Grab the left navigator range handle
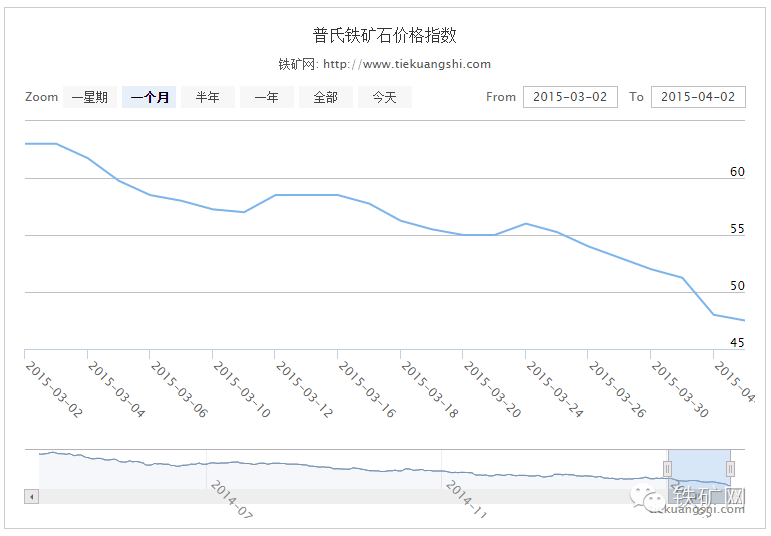Screen dimensions: 771x536 tap(667, 469)
